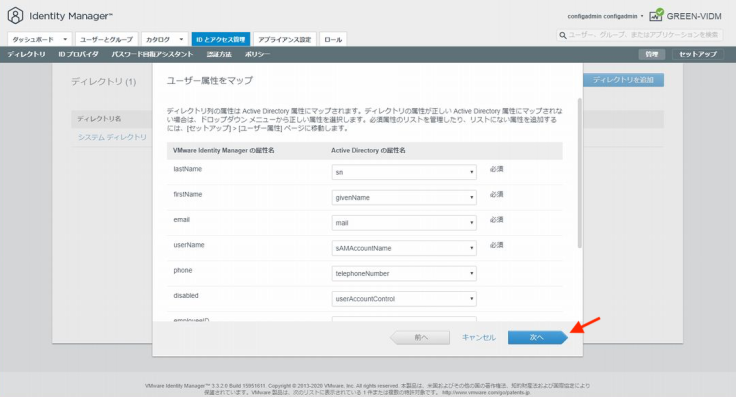Click the lastName attribute label
The width and height of the screenshot is (736, 397).
(187, 169)
